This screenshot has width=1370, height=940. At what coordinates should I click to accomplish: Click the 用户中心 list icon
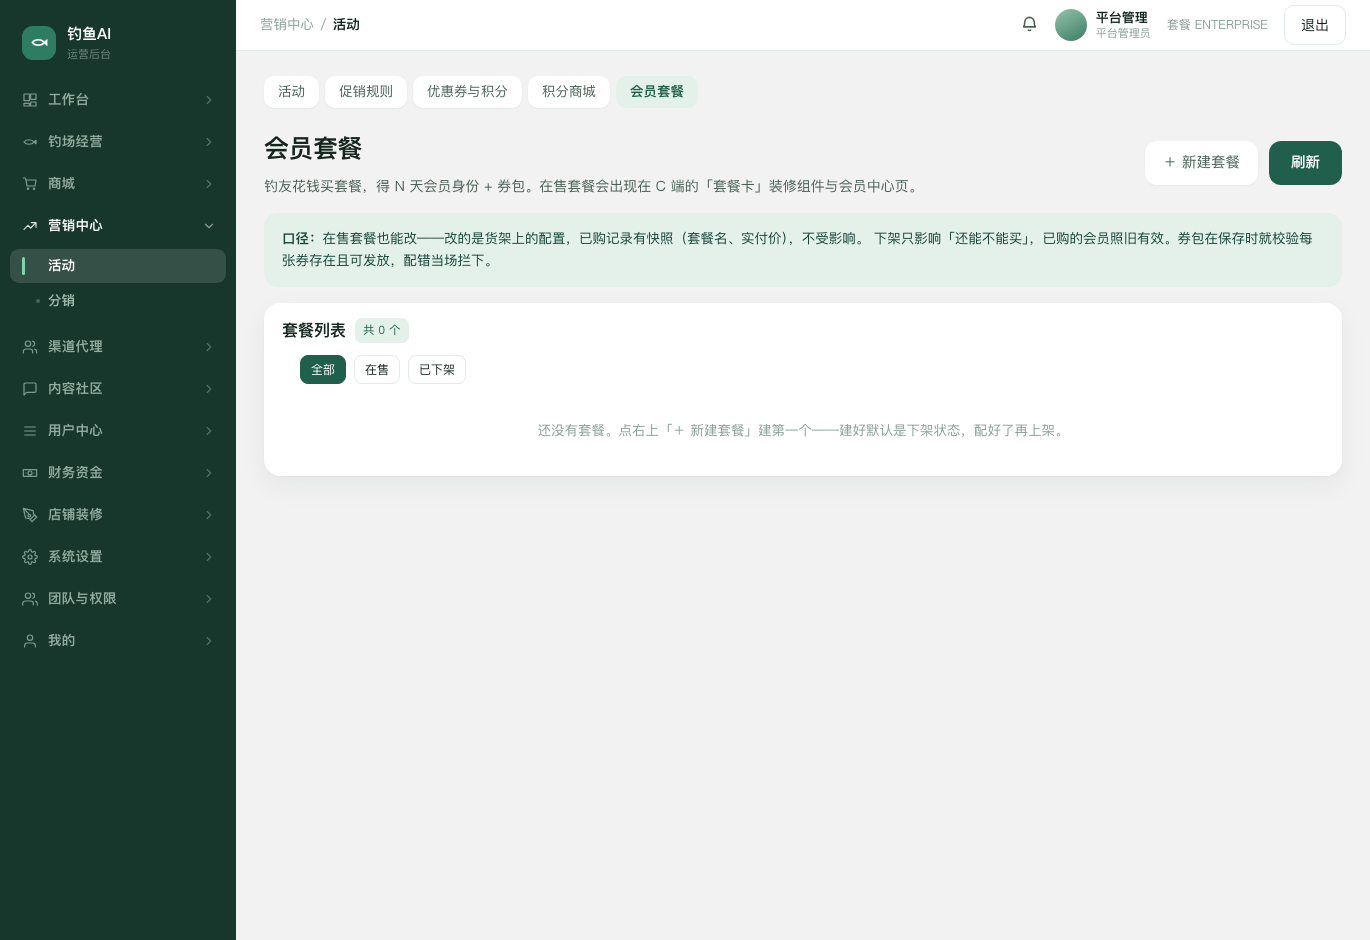30,431
